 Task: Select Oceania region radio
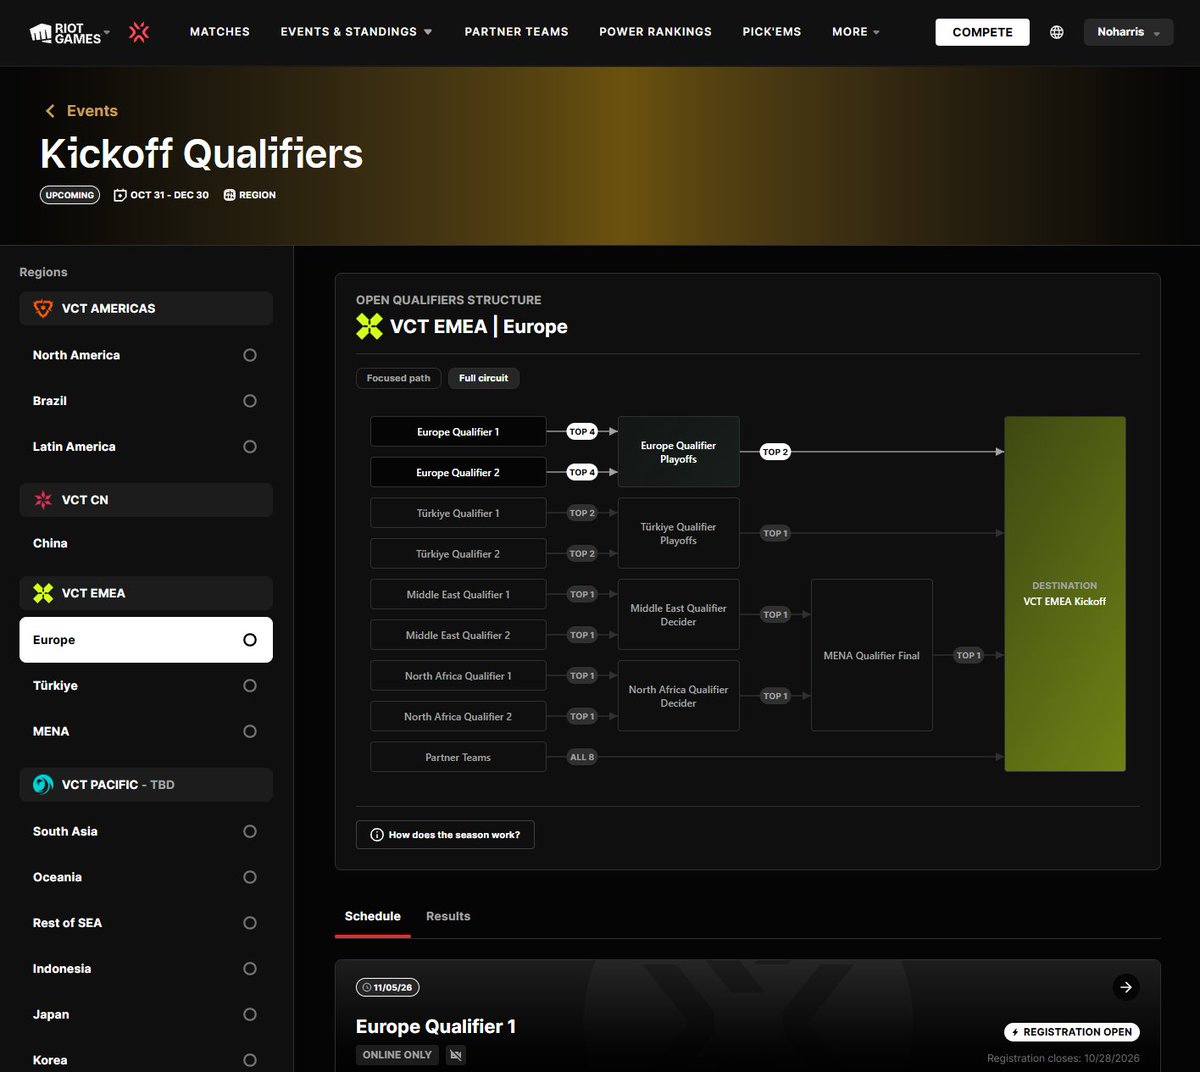250,878
